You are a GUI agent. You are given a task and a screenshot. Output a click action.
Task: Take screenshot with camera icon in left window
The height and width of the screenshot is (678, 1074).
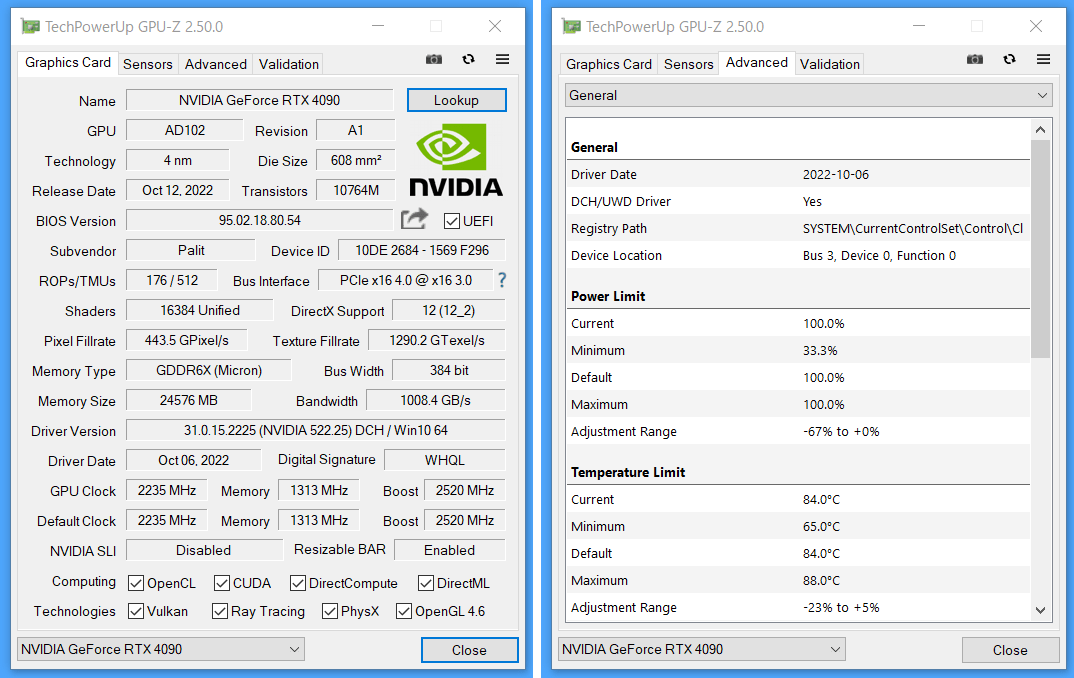tap(434, 60)
